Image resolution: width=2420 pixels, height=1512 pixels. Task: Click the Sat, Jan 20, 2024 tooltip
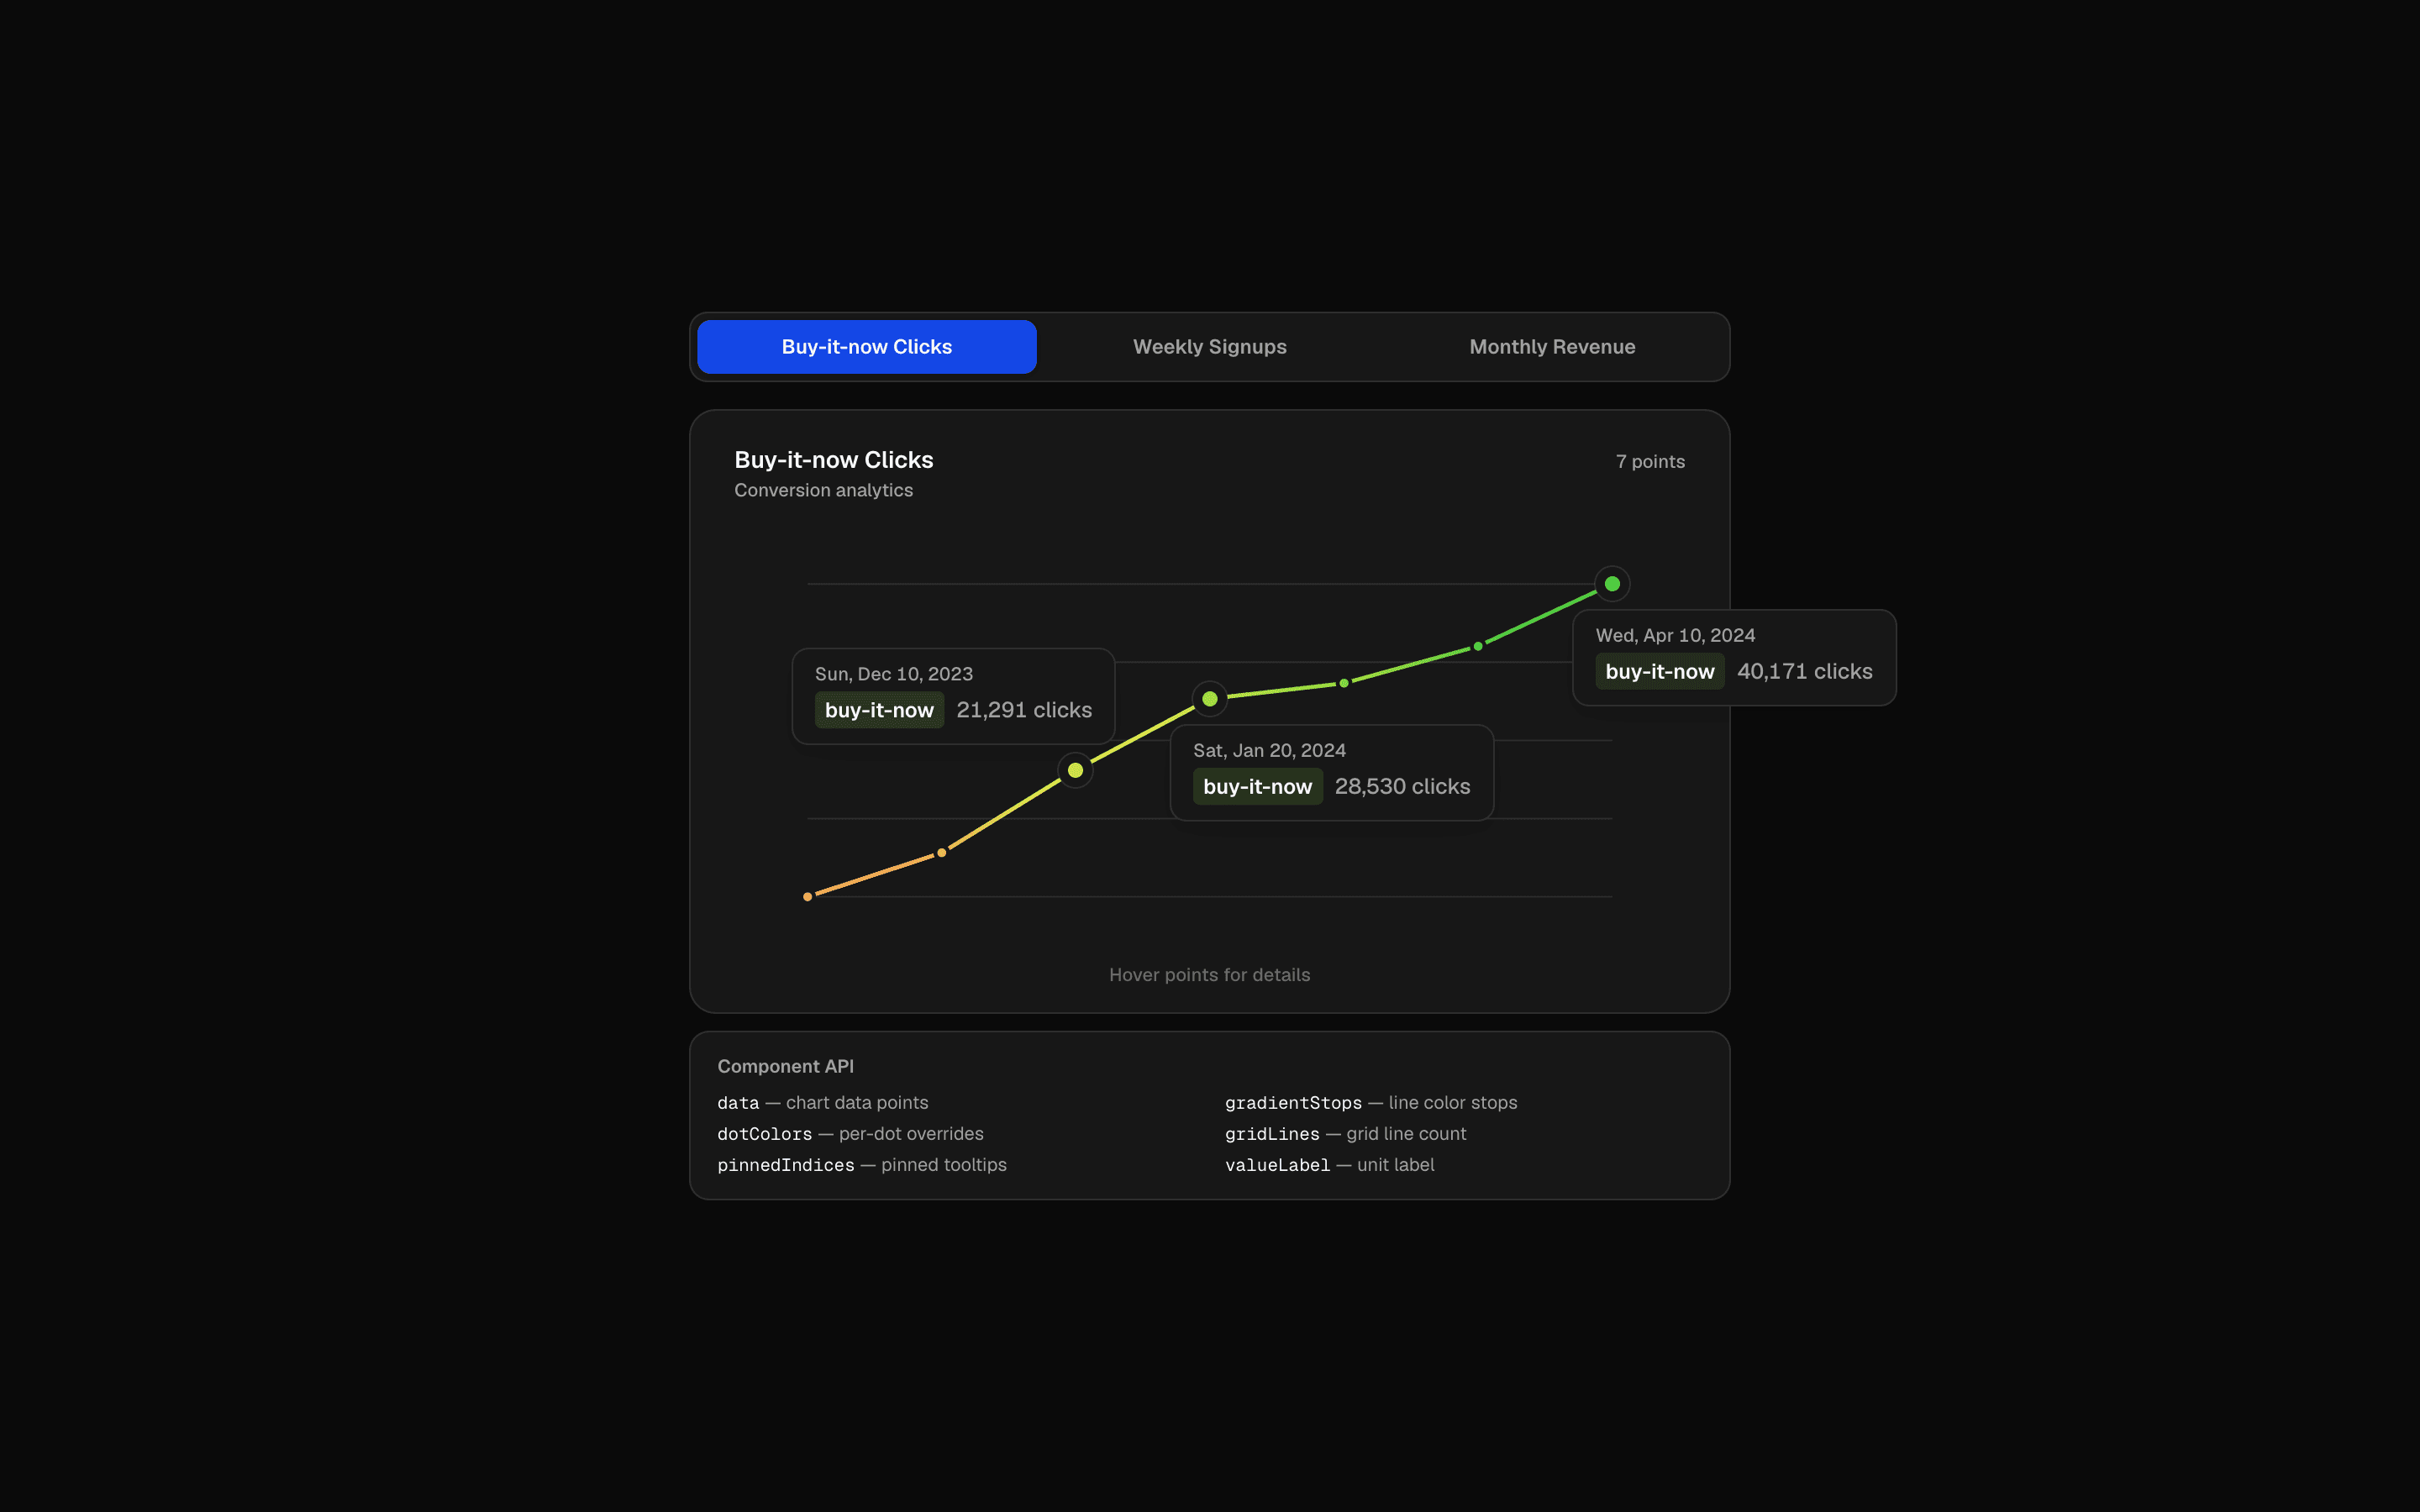(x=1331, y=772)
